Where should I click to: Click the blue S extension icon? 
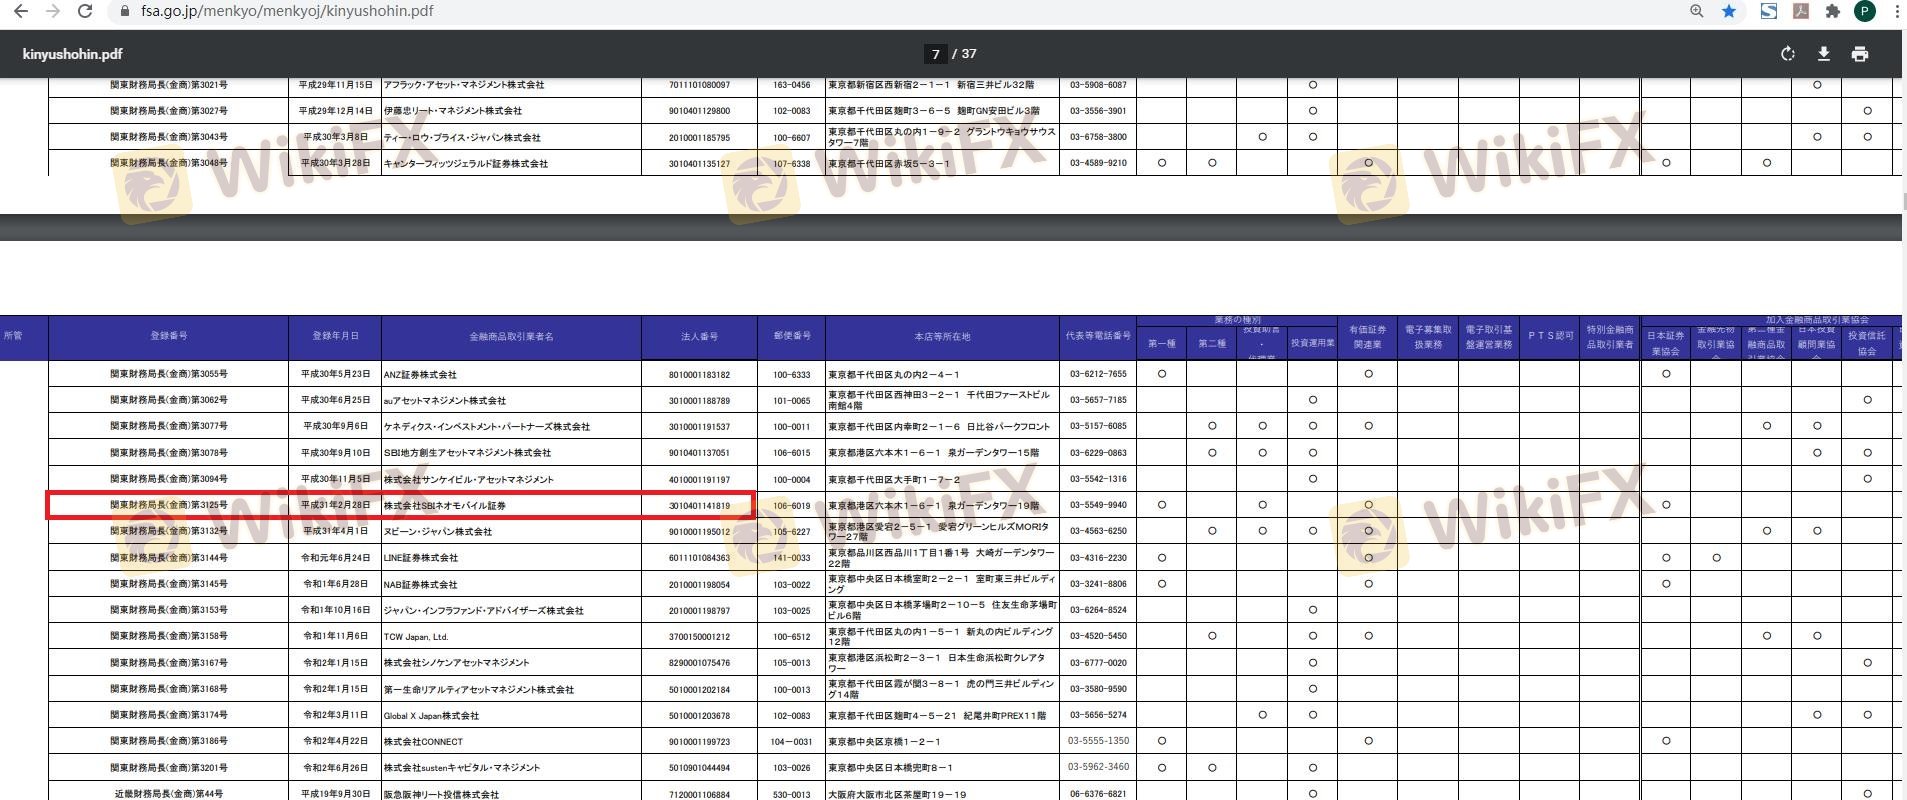(x=1768, y=11)
